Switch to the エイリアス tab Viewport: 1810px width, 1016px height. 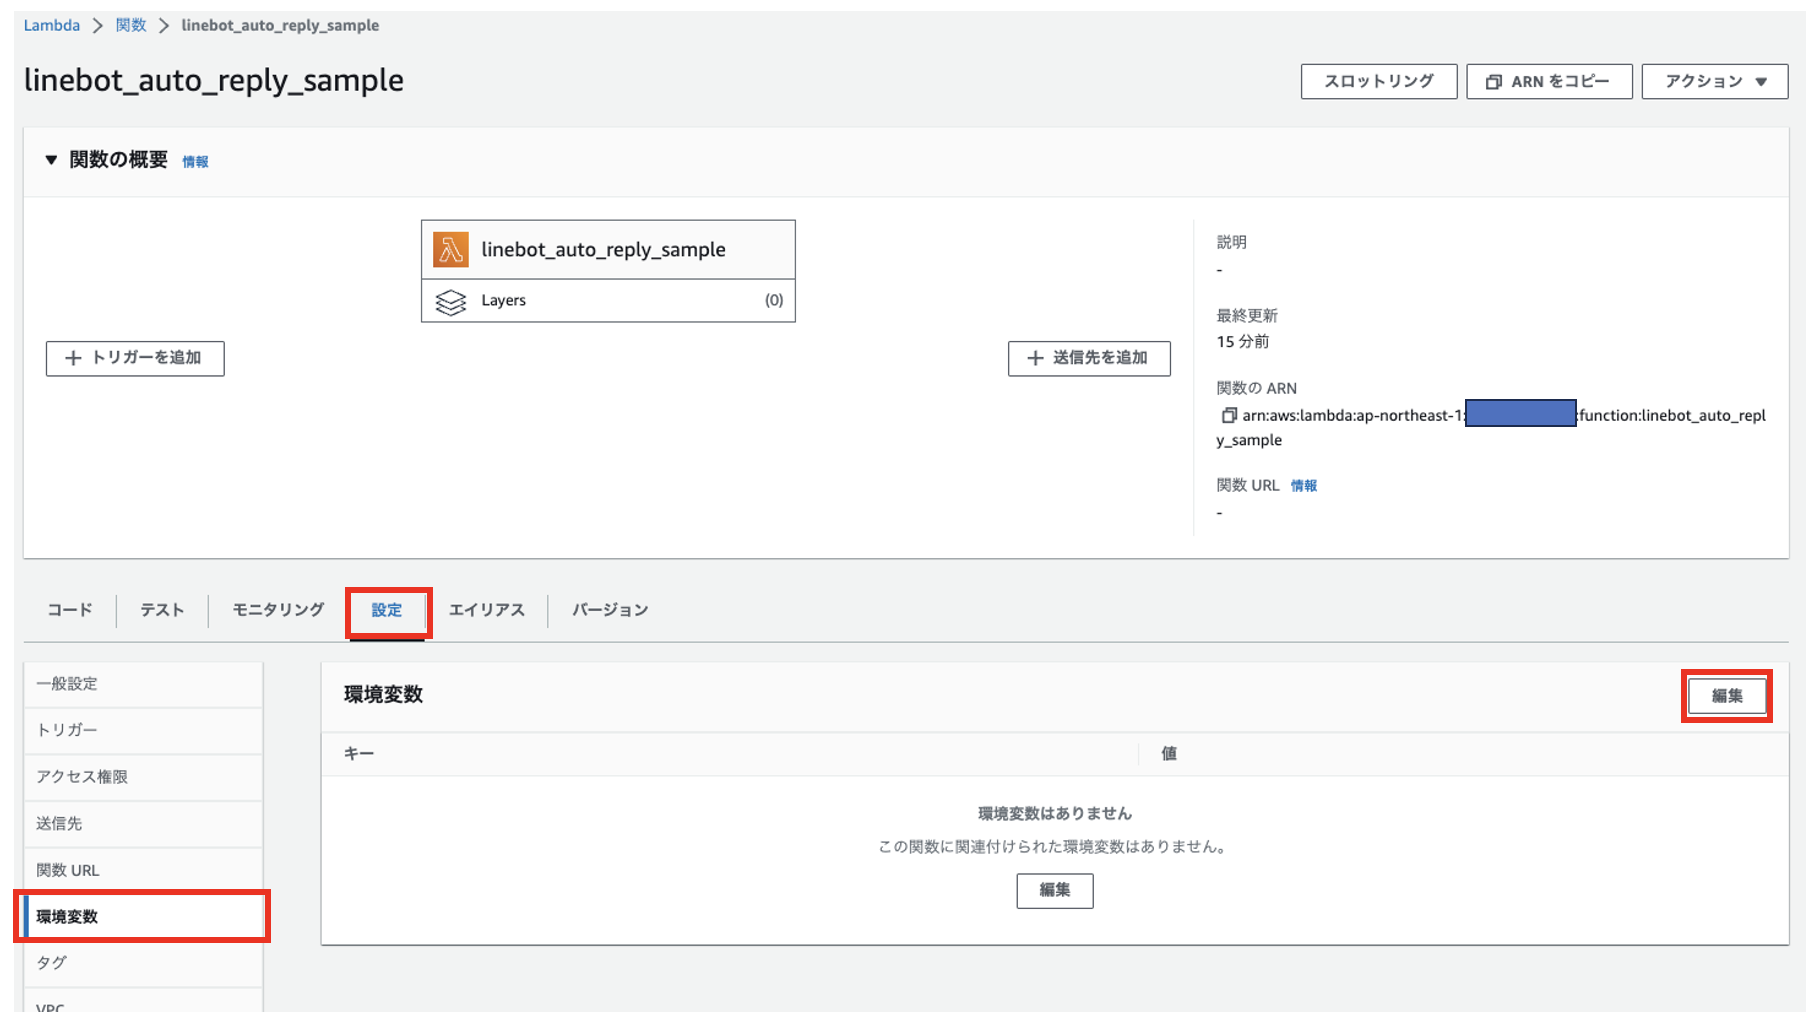coord(487,610)
